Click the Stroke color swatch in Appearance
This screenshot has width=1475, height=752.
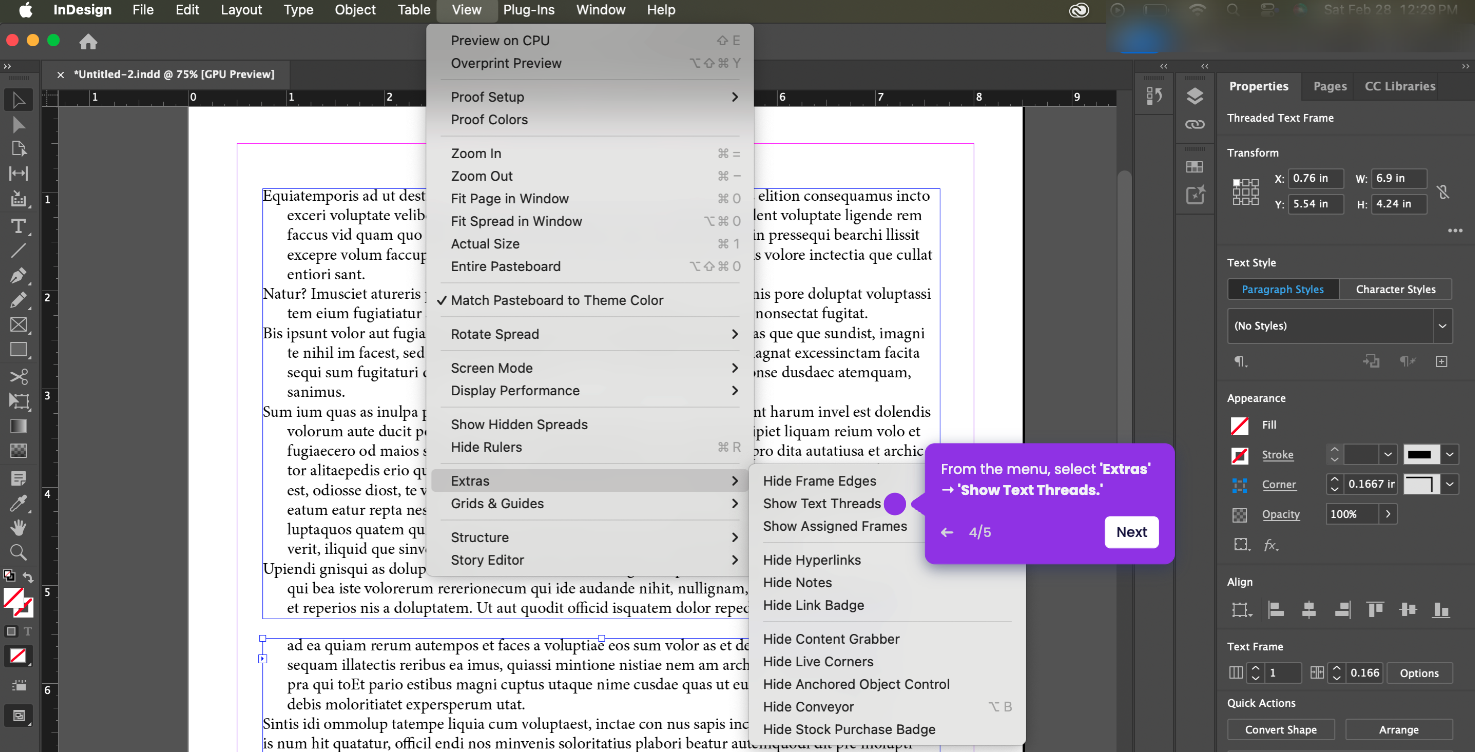tap(1240, 456)
